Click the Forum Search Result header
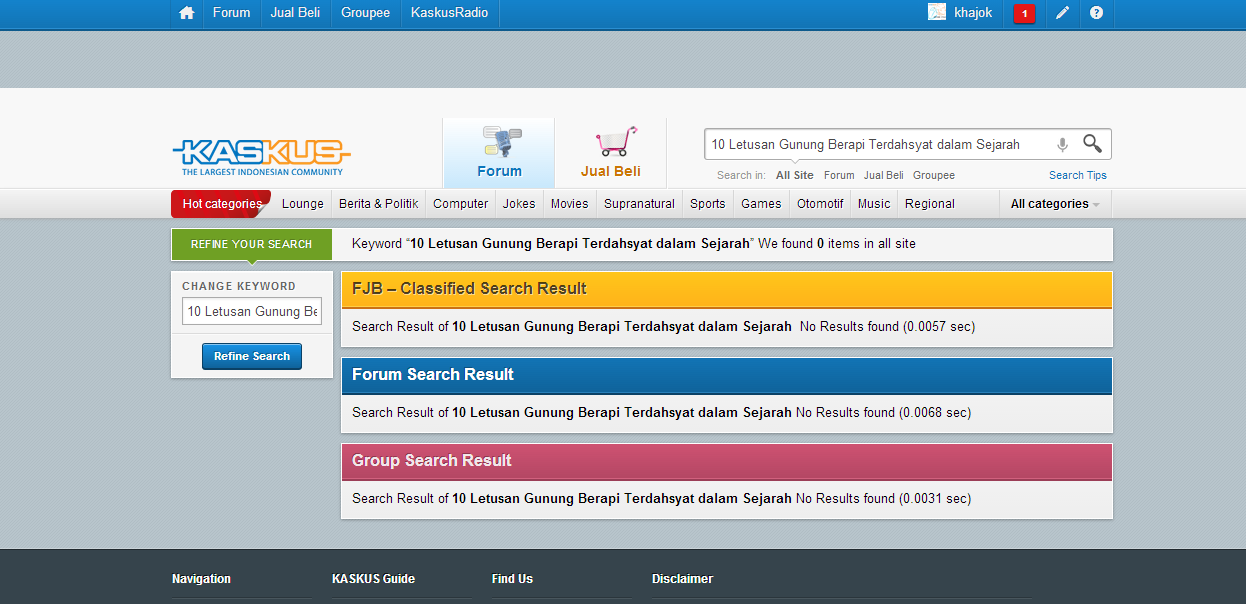The image size is (1246, 604). 727,375
